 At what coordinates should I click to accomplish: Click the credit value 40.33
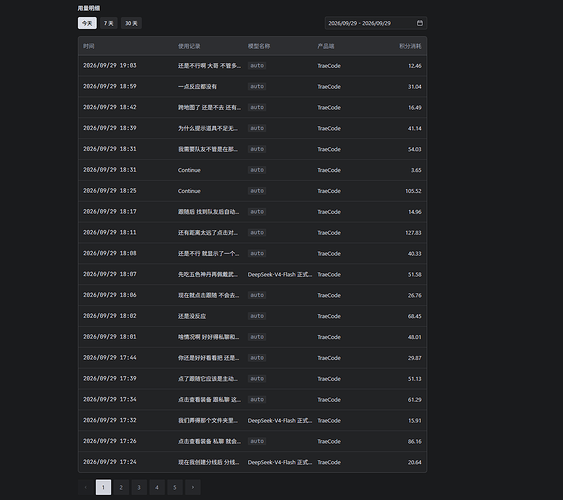point(415,253)
